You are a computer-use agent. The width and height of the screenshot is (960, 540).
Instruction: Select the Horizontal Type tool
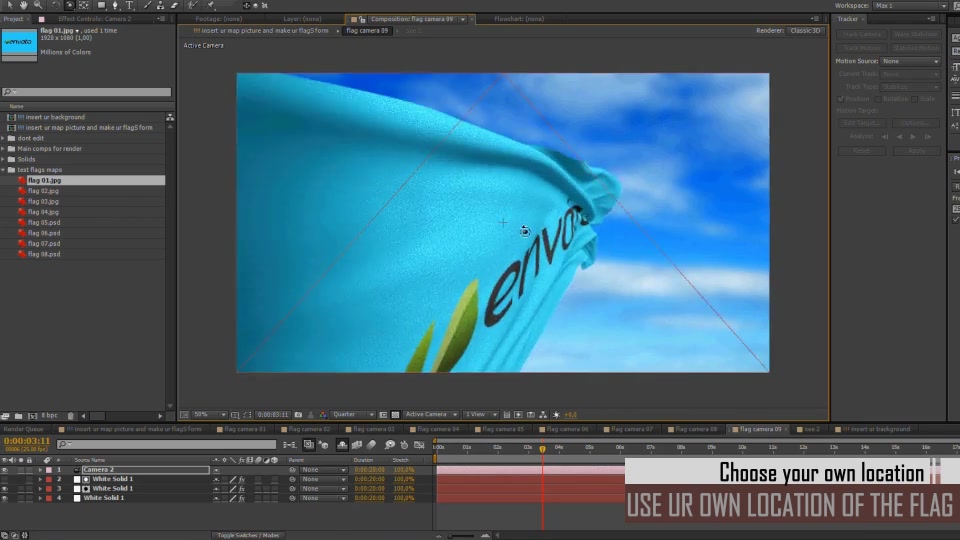(x=129, y=5)
